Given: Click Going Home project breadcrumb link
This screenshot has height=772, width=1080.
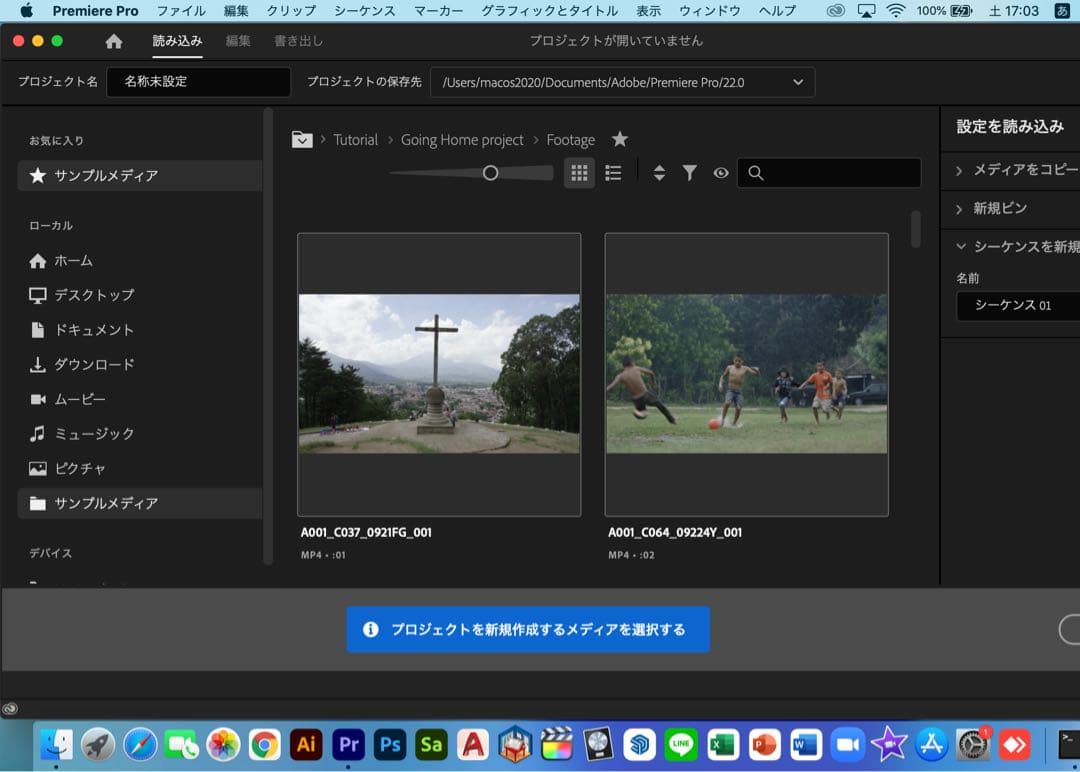Looking at the screenshot, I should point(462,140).
